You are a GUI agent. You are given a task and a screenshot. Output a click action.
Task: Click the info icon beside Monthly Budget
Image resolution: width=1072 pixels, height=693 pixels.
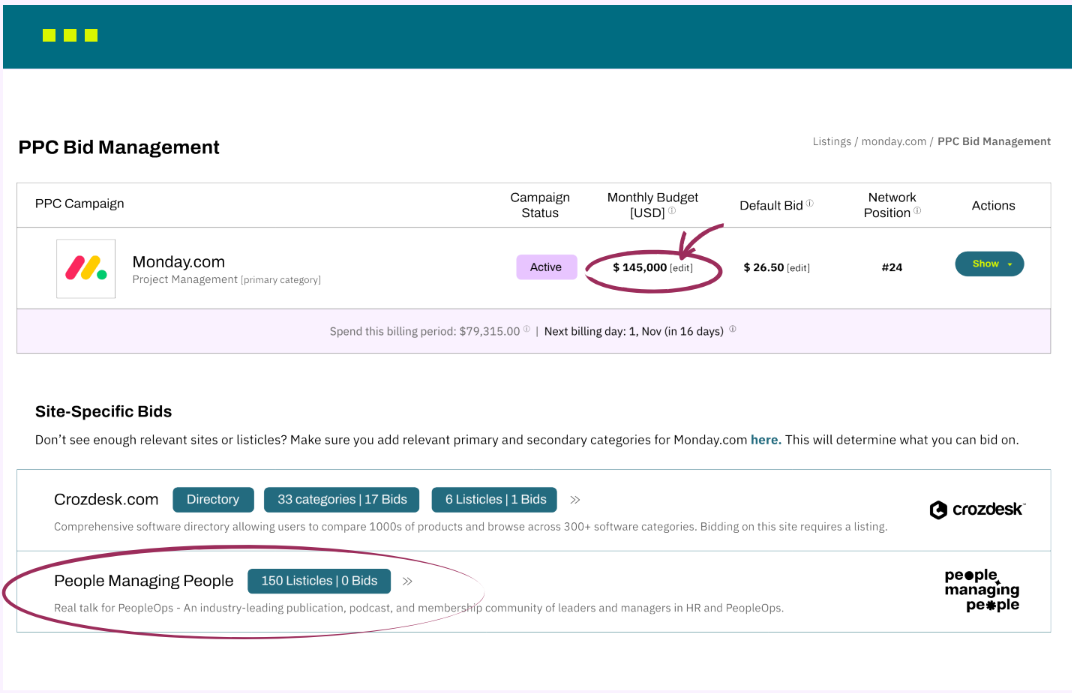[x=672, y=212]
